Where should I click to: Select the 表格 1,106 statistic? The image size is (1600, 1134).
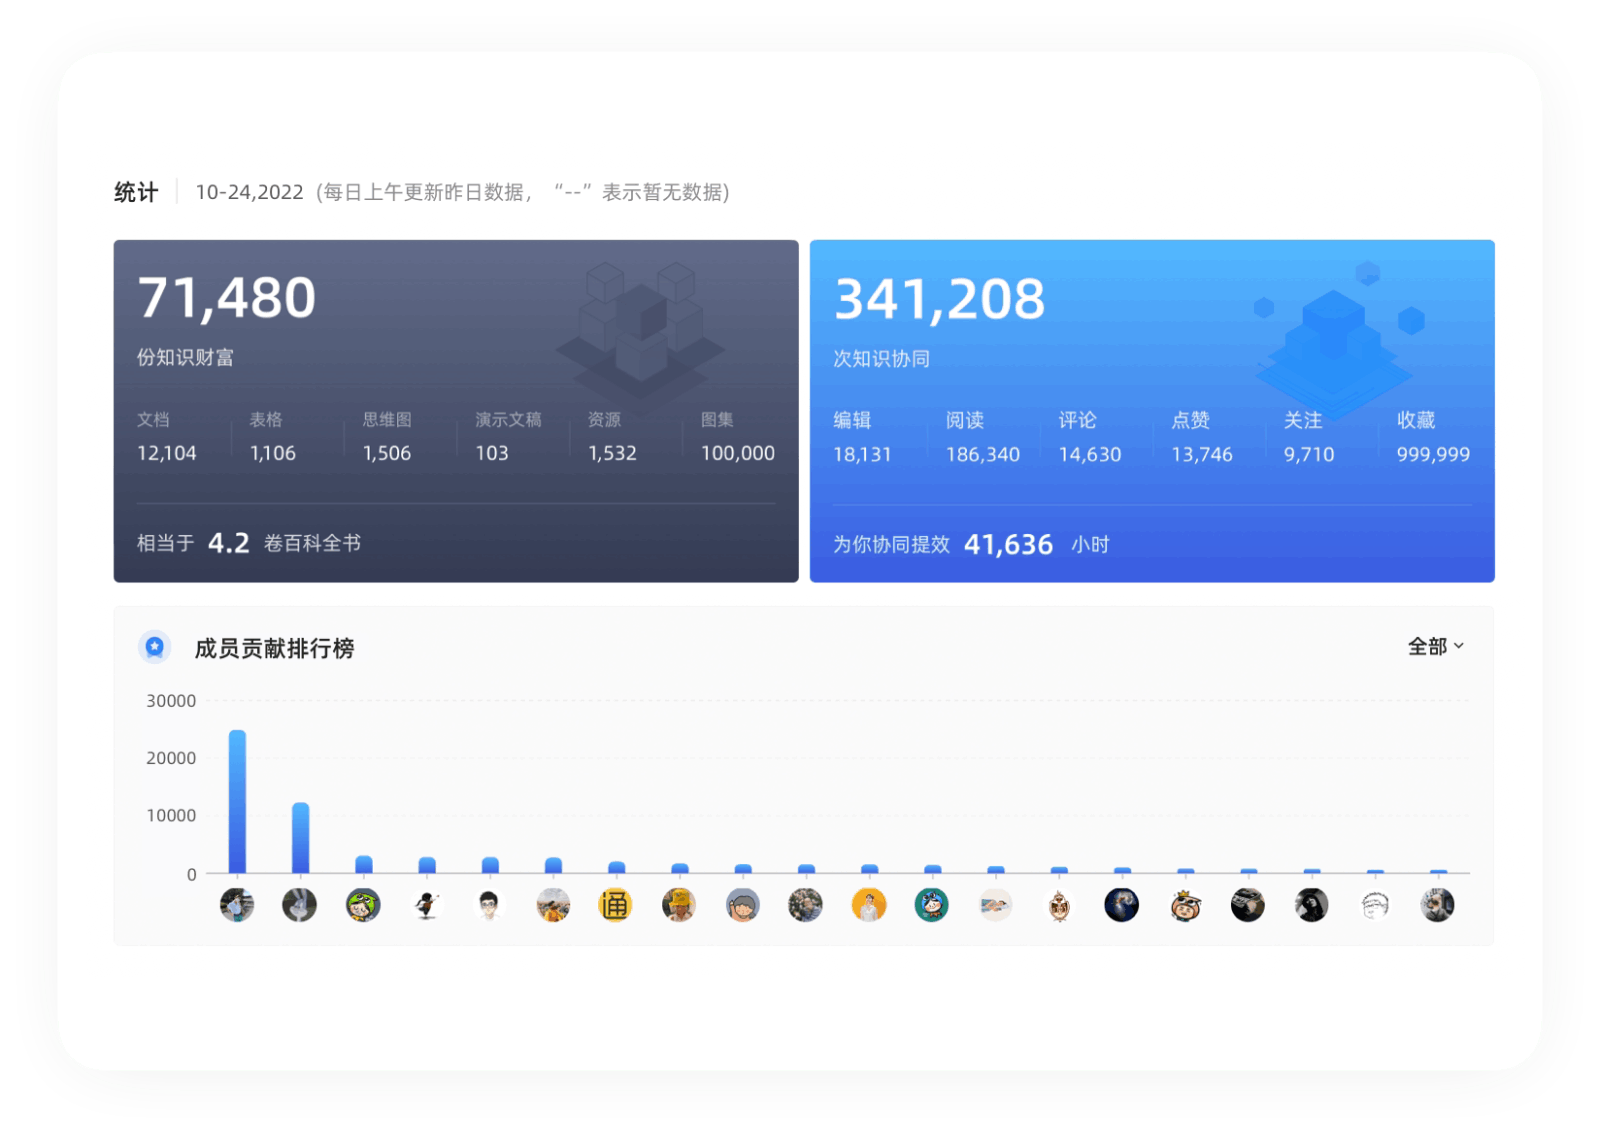pos(273,437)
